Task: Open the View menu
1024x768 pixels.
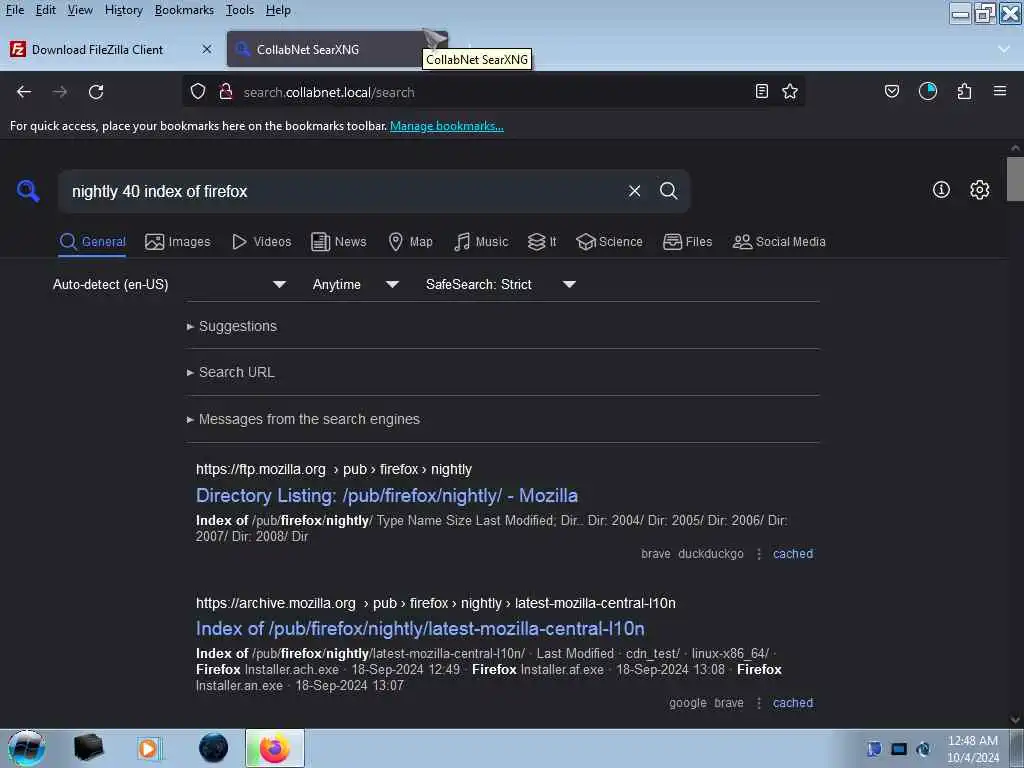Action: coord(80,10)
